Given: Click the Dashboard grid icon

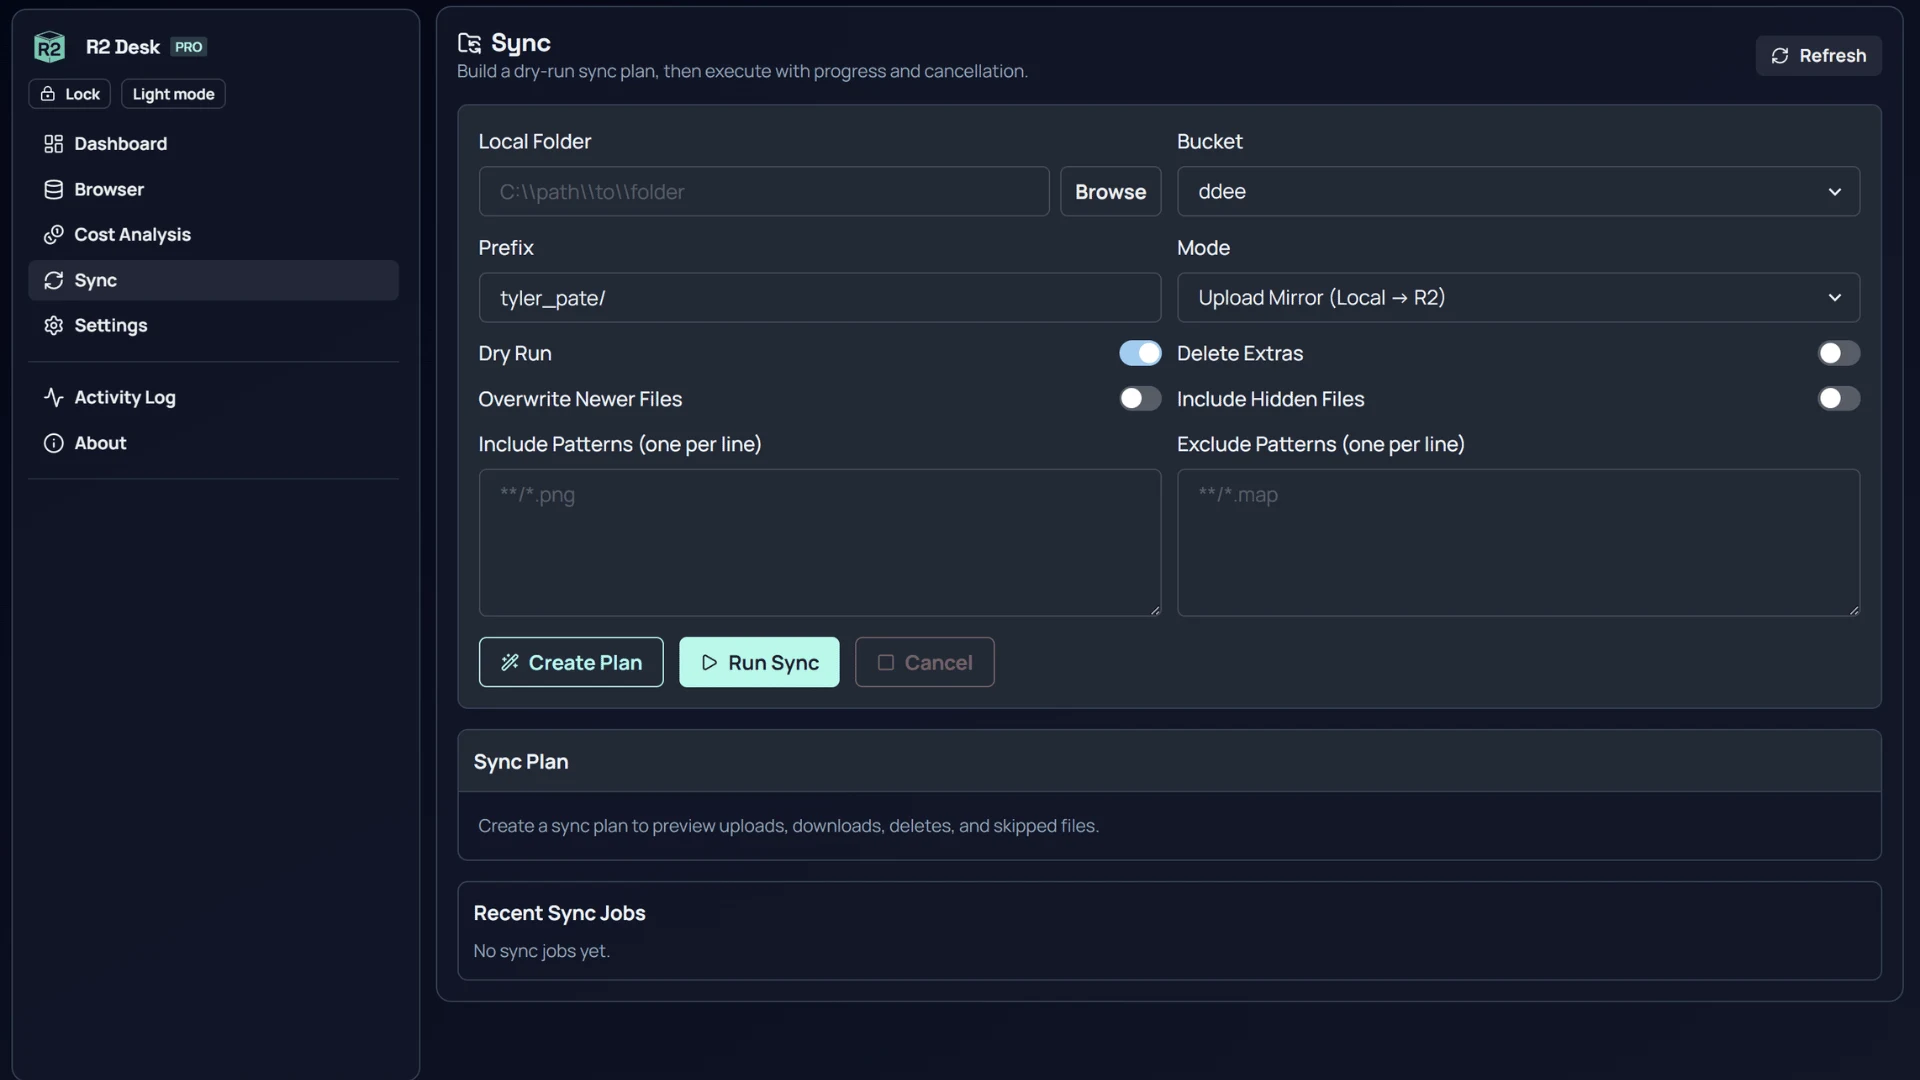Looking at the screenshot, I should (x=54, y=144).
